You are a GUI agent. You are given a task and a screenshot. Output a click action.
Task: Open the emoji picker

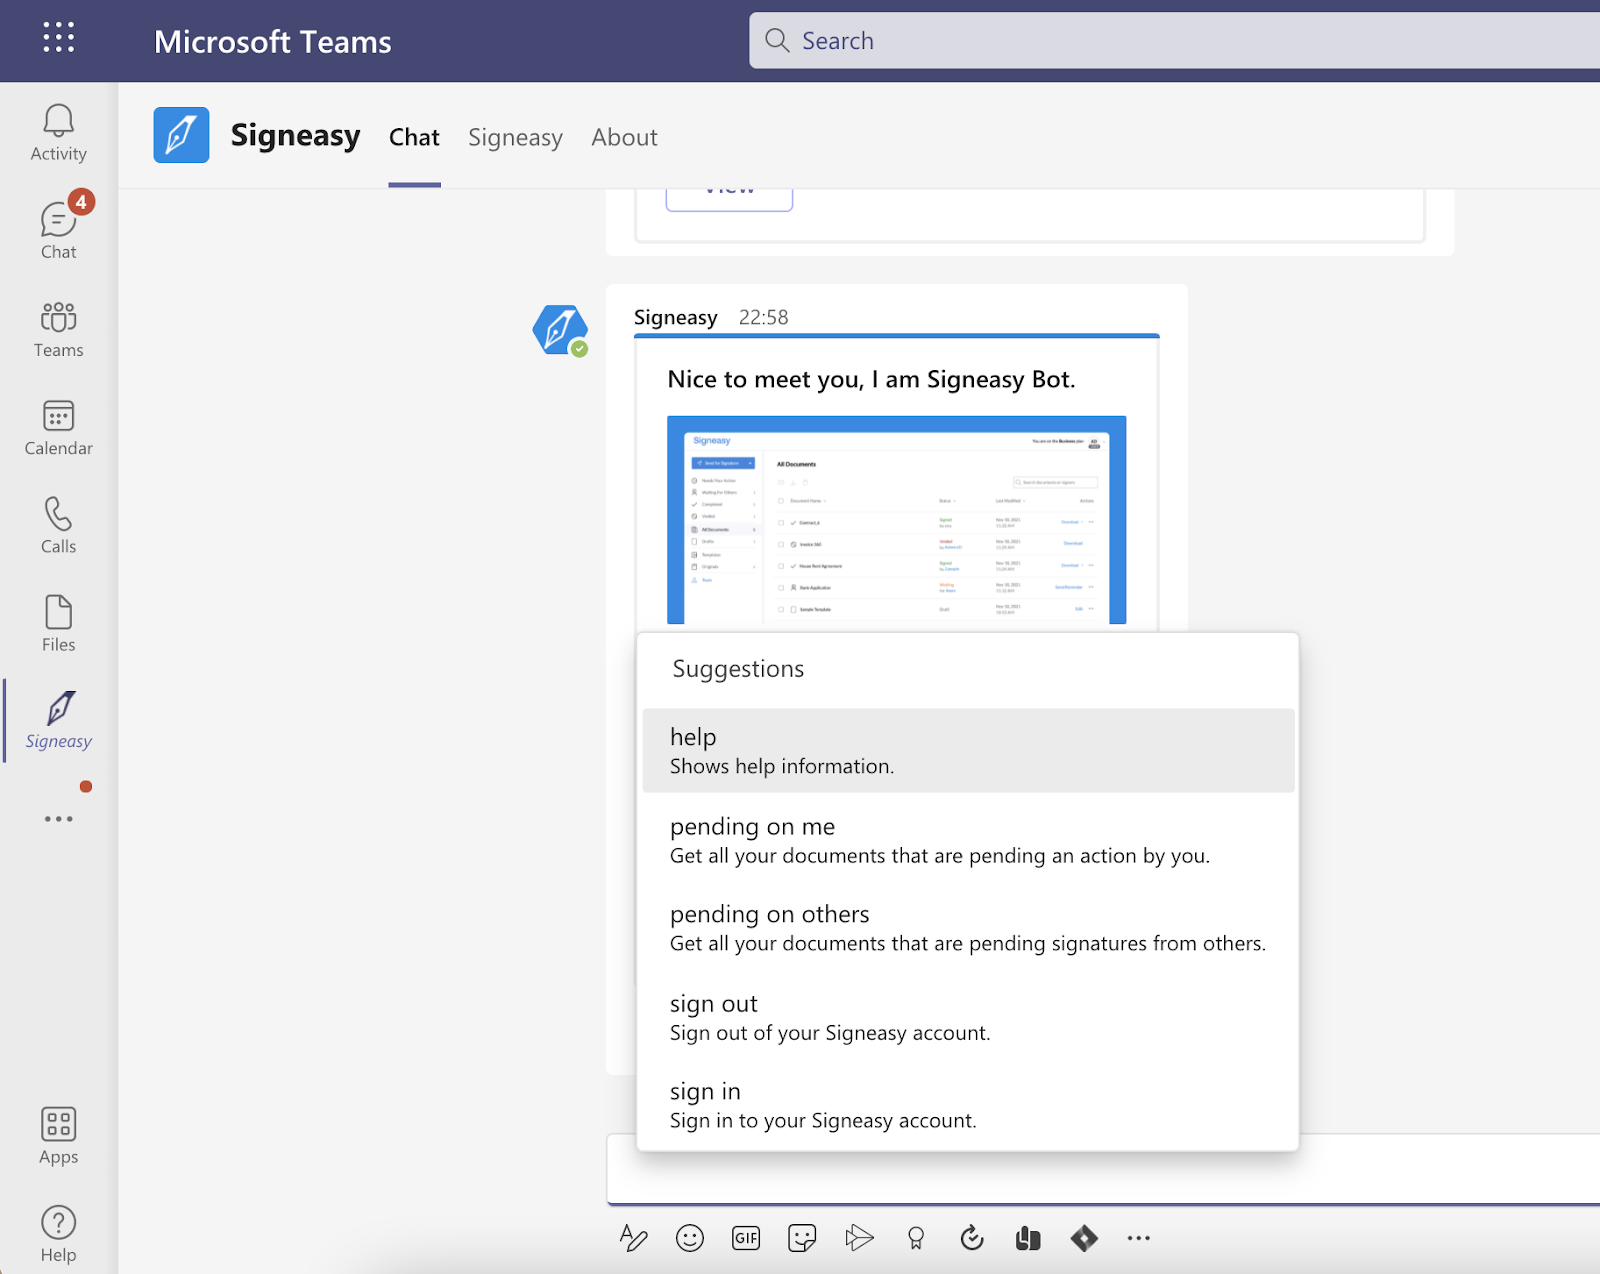tap(690, 1238)
